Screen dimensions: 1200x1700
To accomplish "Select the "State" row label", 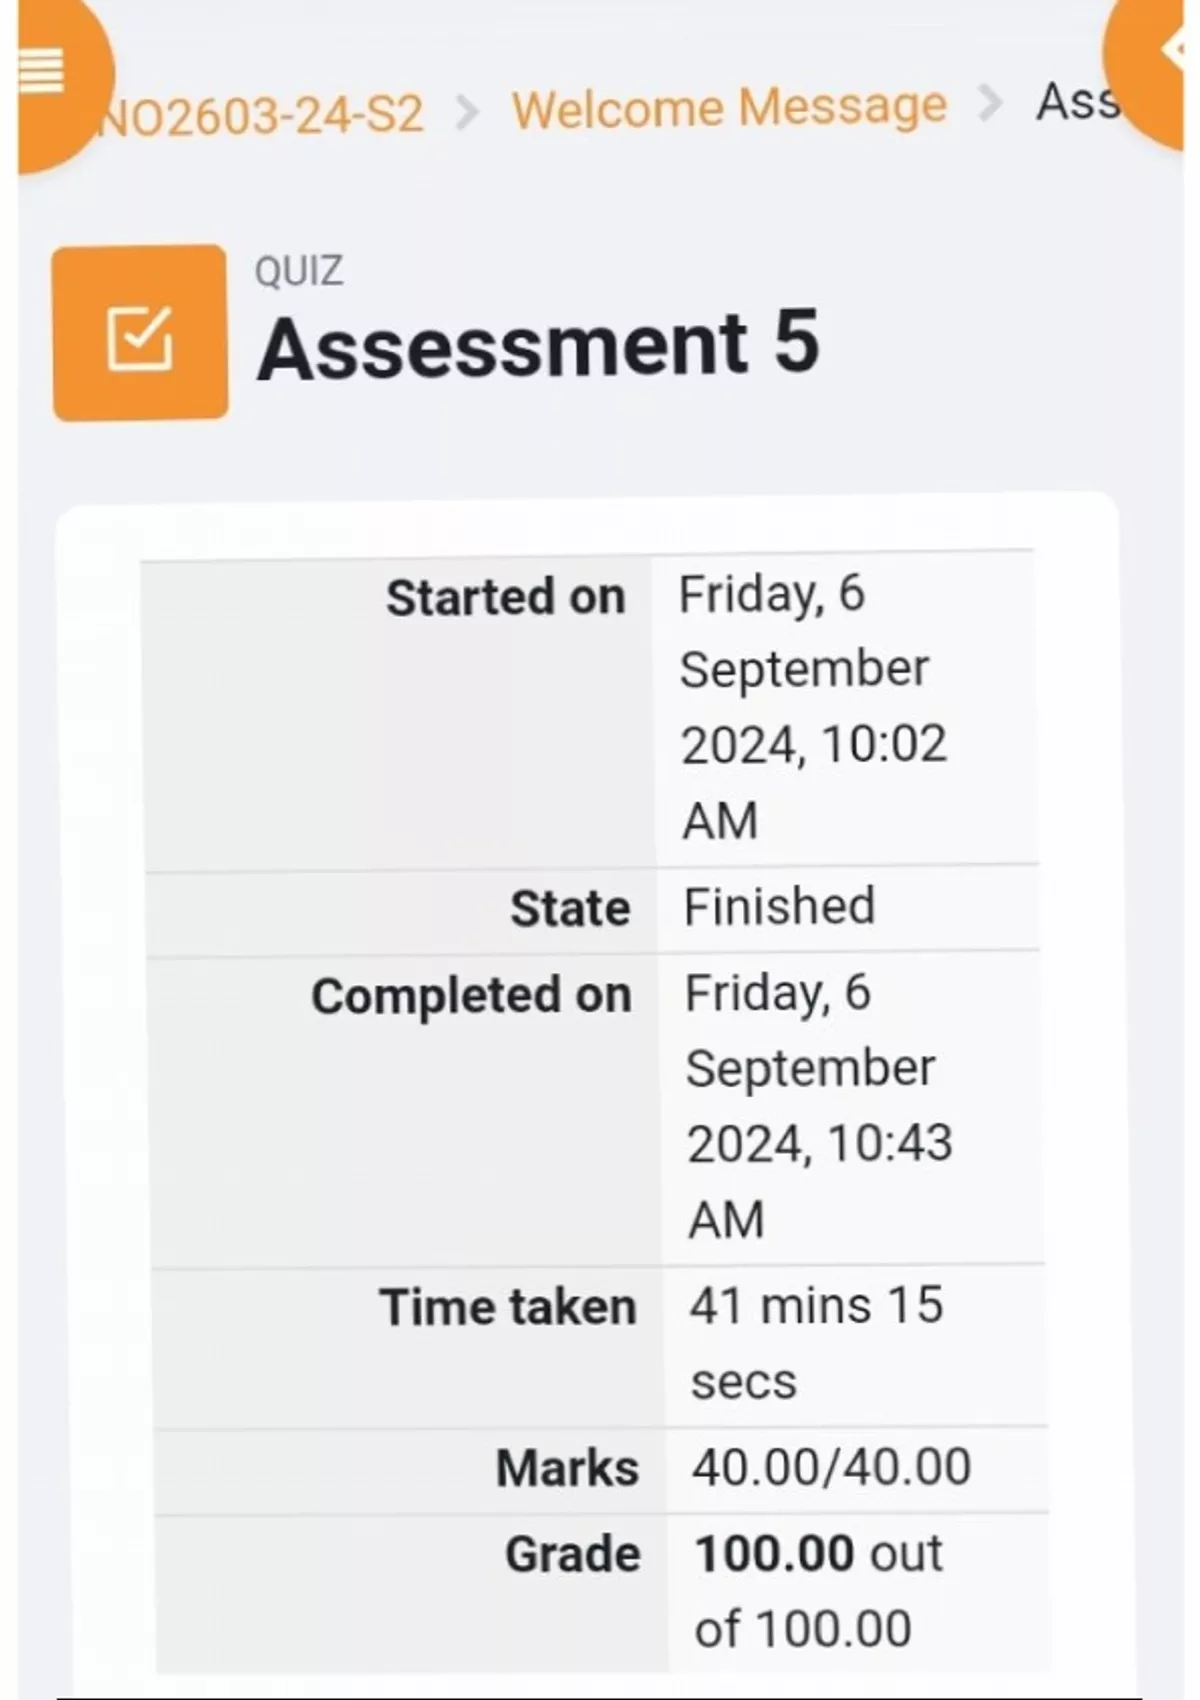I will (x=570, y=909).
